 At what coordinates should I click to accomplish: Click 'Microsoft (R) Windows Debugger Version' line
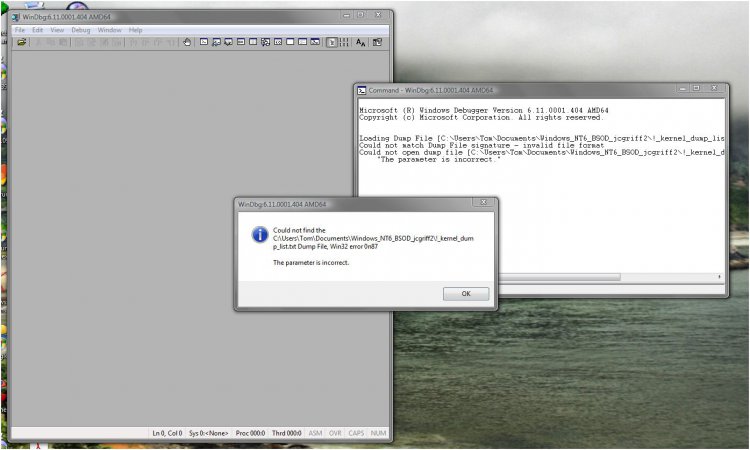coord(484,110)
